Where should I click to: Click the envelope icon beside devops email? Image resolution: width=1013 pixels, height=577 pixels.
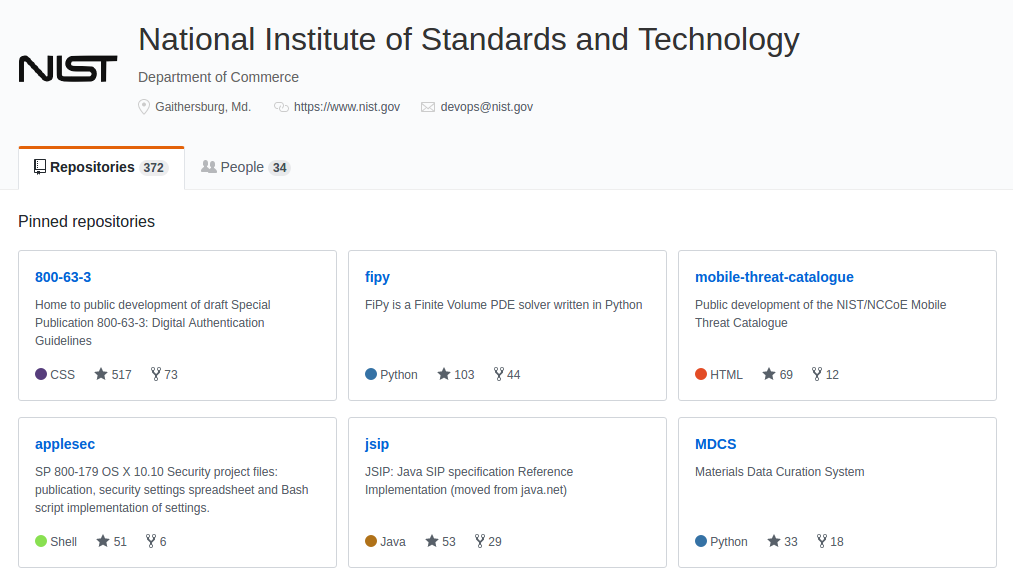tap(428, 107)
